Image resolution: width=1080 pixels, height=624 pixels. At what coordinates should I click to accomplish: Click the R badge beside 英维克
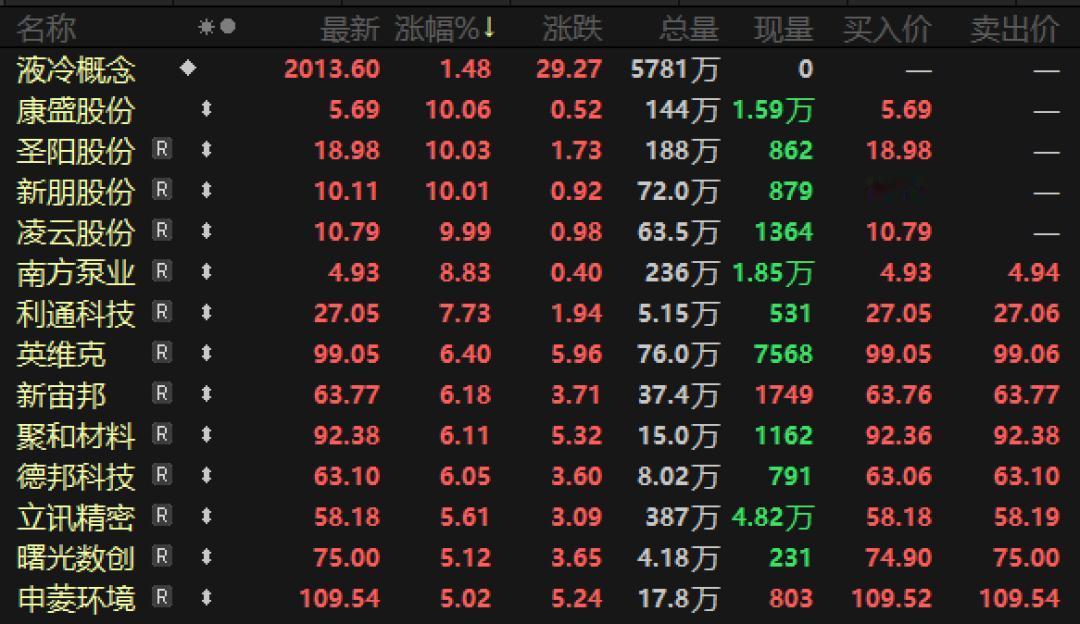tap(162, 353)
